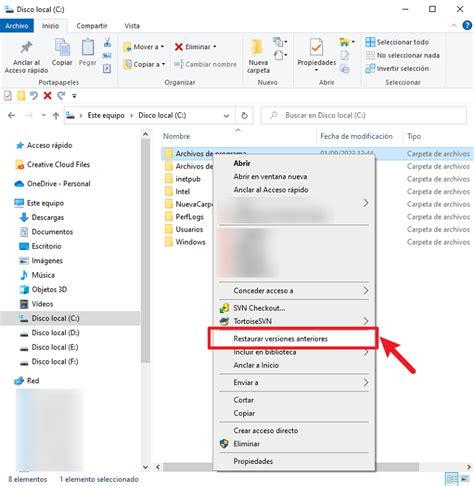Screen dimensions: 474x486
Task: Click the undo arrow in quick access toolbar
Action: (34, 96)
